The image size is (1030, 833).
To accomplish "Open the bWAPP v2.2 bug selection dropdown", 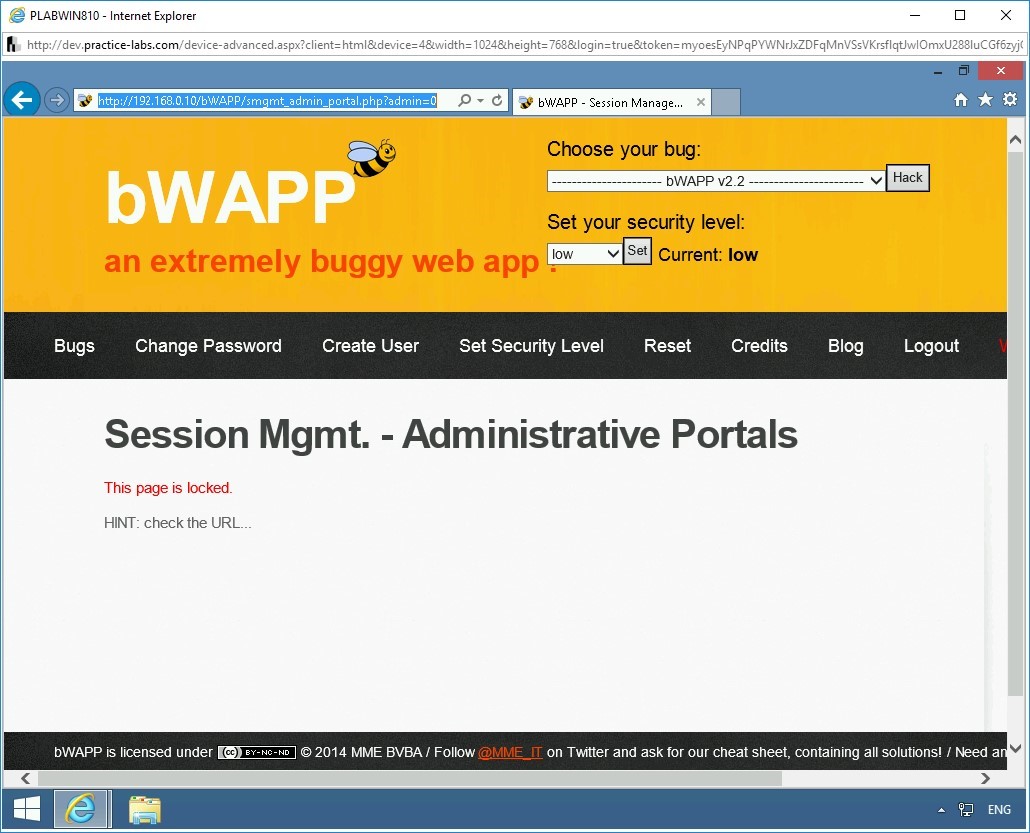I will [x=714, y=180].
